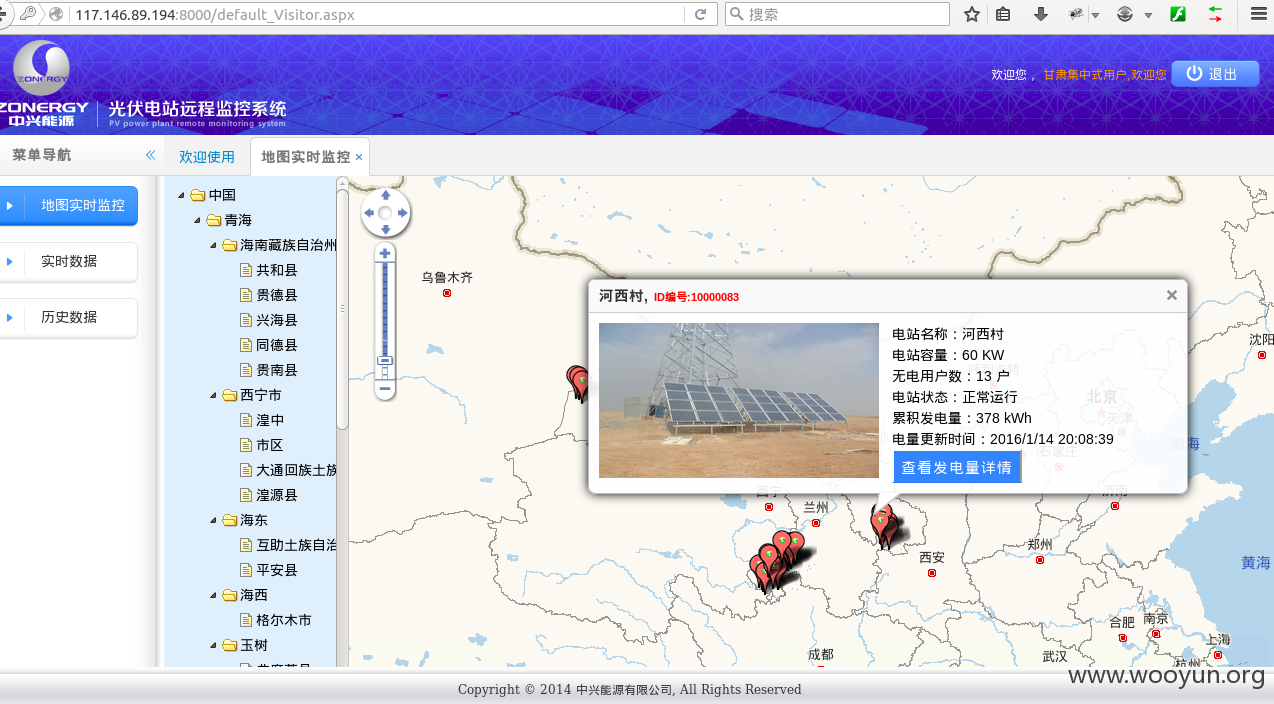The image size is (1274, 704).
Task: Close the 河西村 info popup
Action: (x=1171, y=295)
